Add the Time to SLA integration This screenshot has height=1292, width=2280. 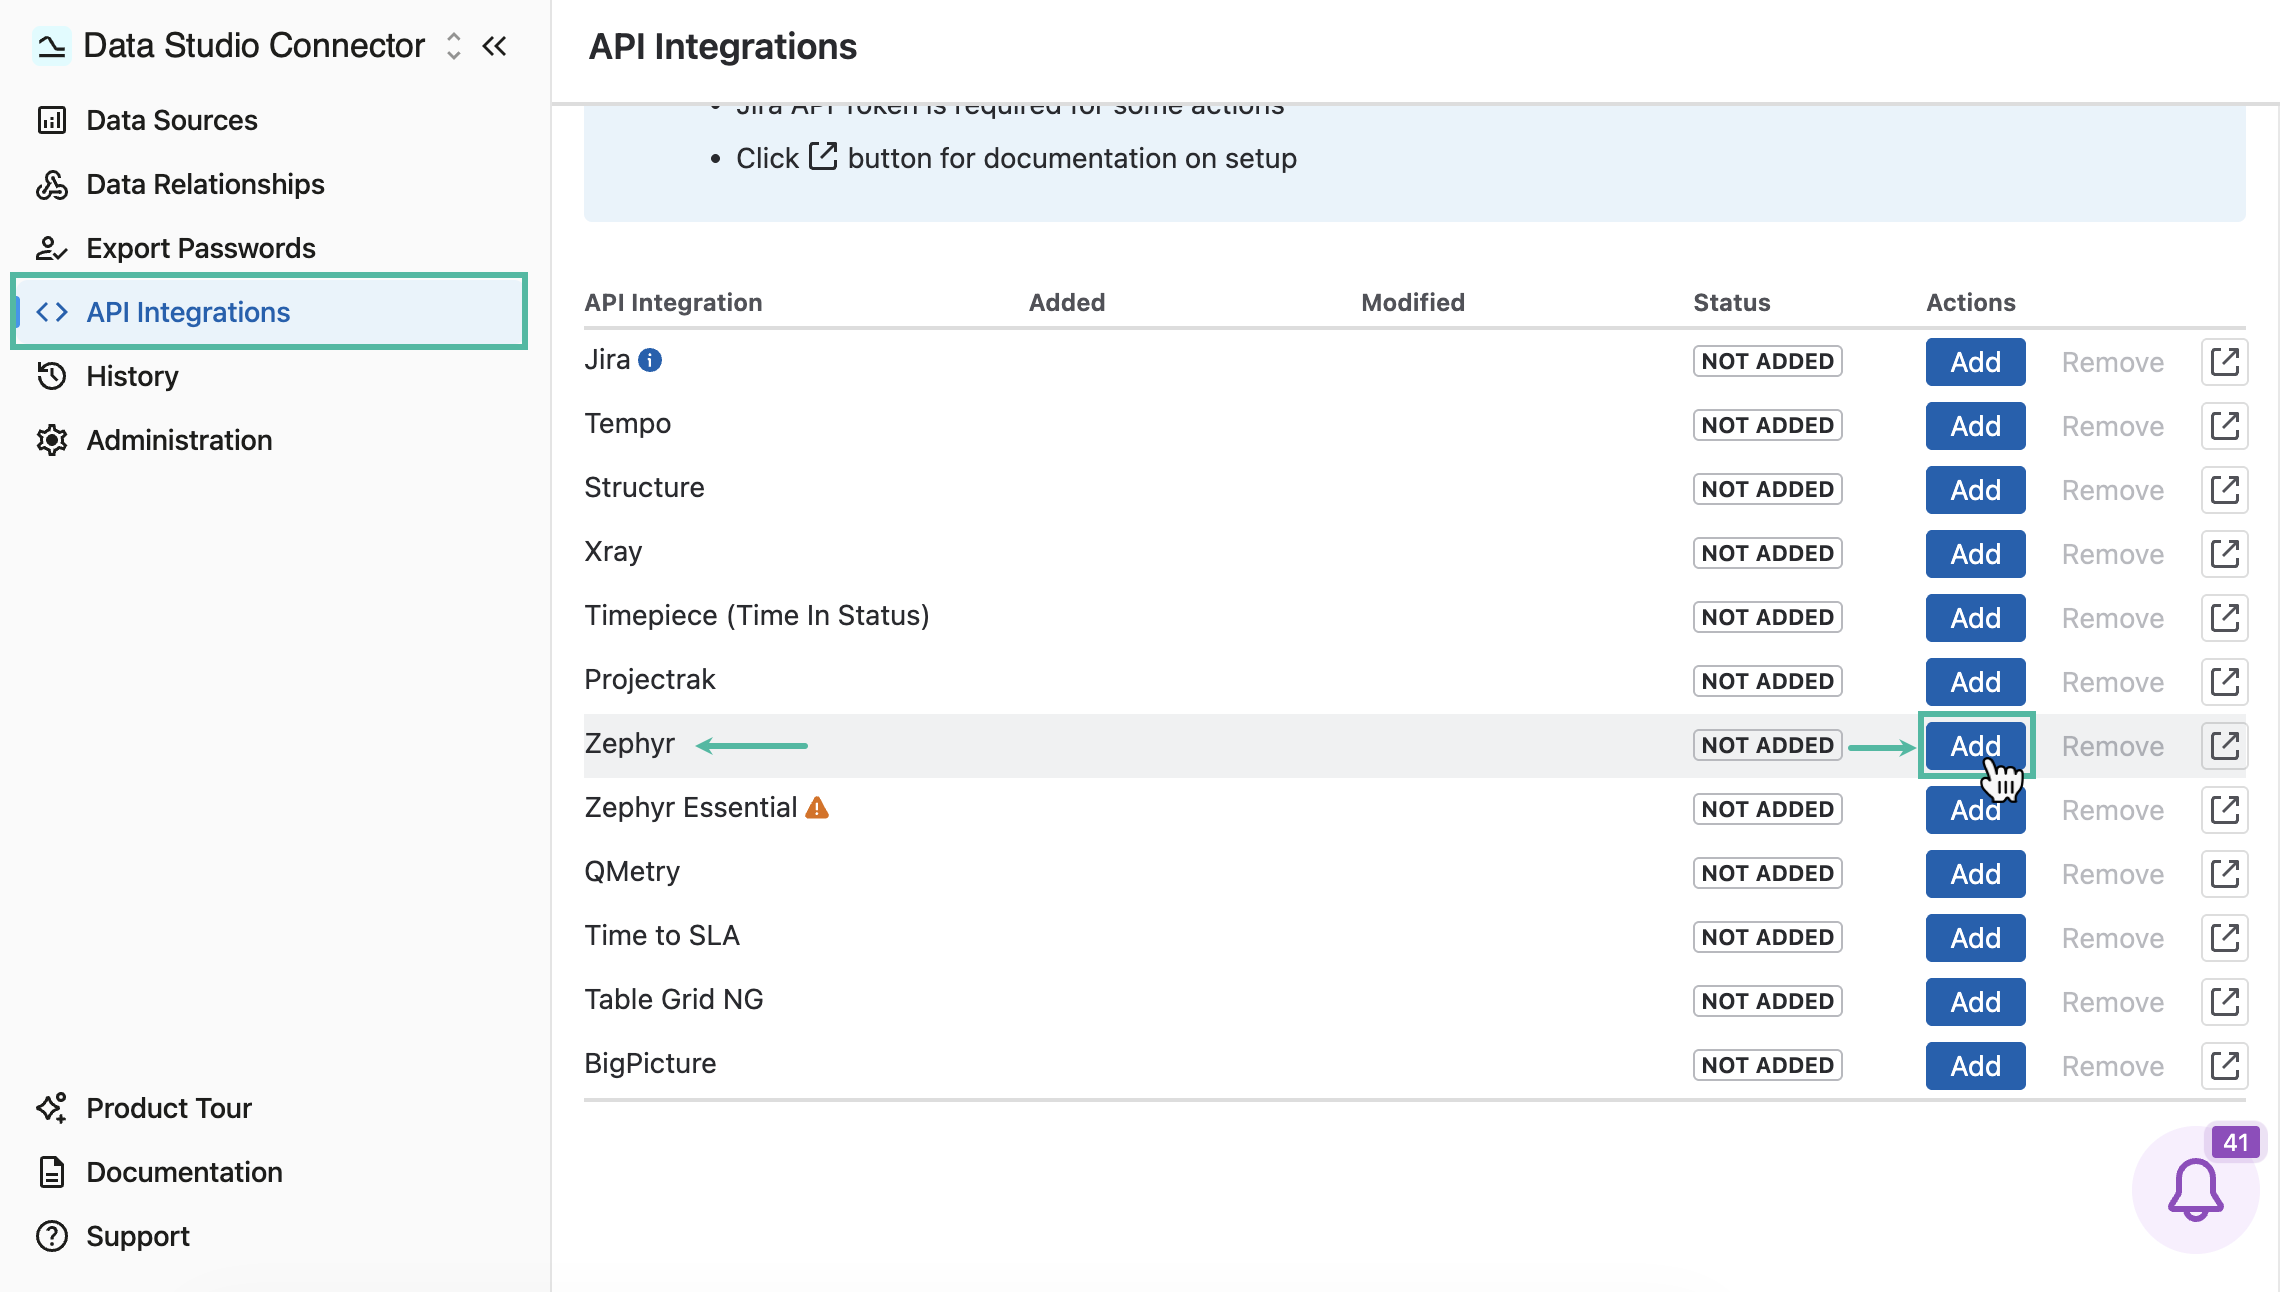tap(1975, 938)
